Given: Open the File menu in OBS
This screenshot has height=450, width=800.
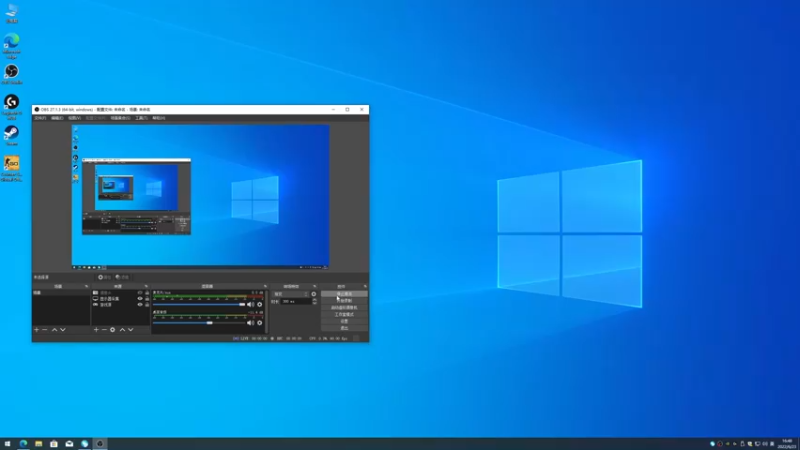Looking at the screenshot, I should tap(40, 118).
